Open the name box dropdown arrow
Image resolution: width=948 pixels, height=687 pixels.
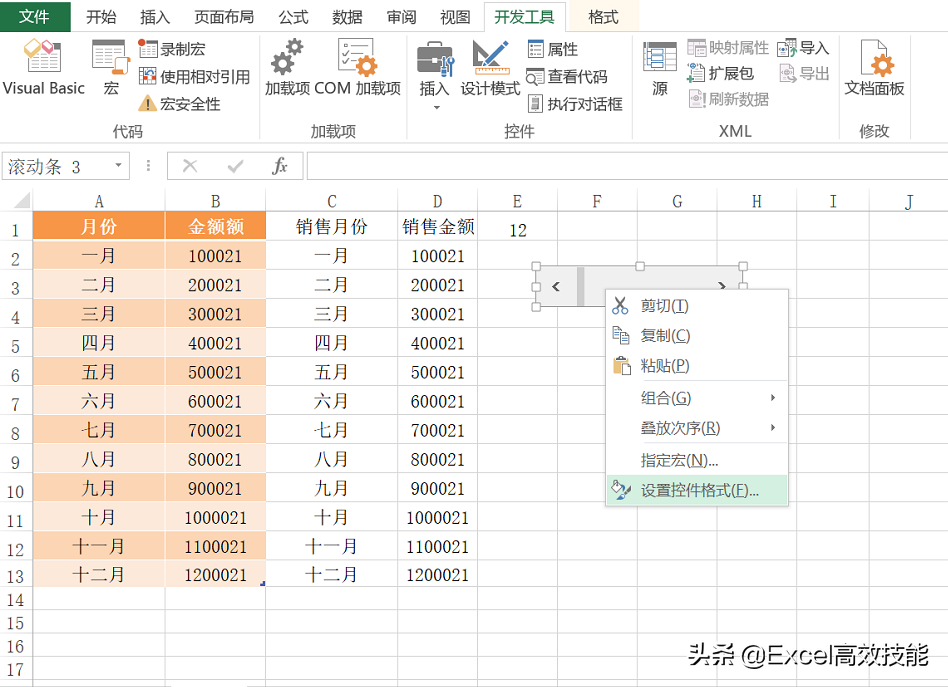(118, 165)
